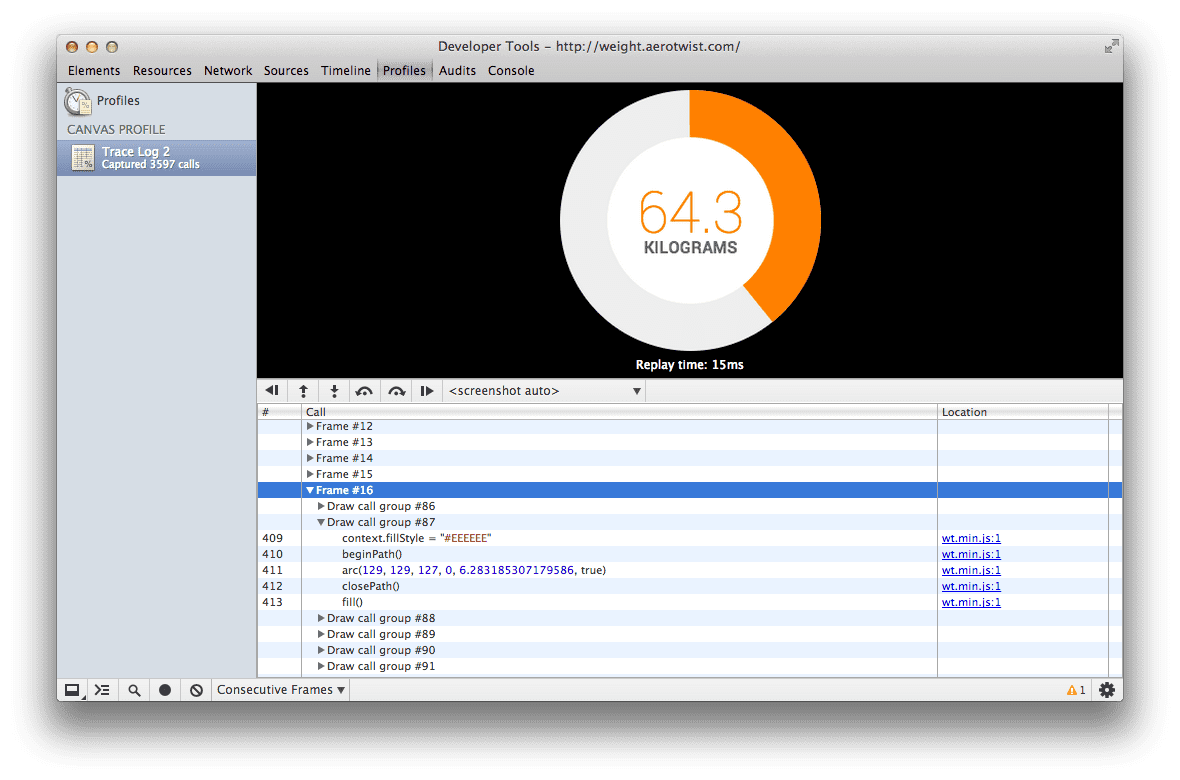Switch to the Network tab
1180x780 pixels.
[x=227, y=70]
